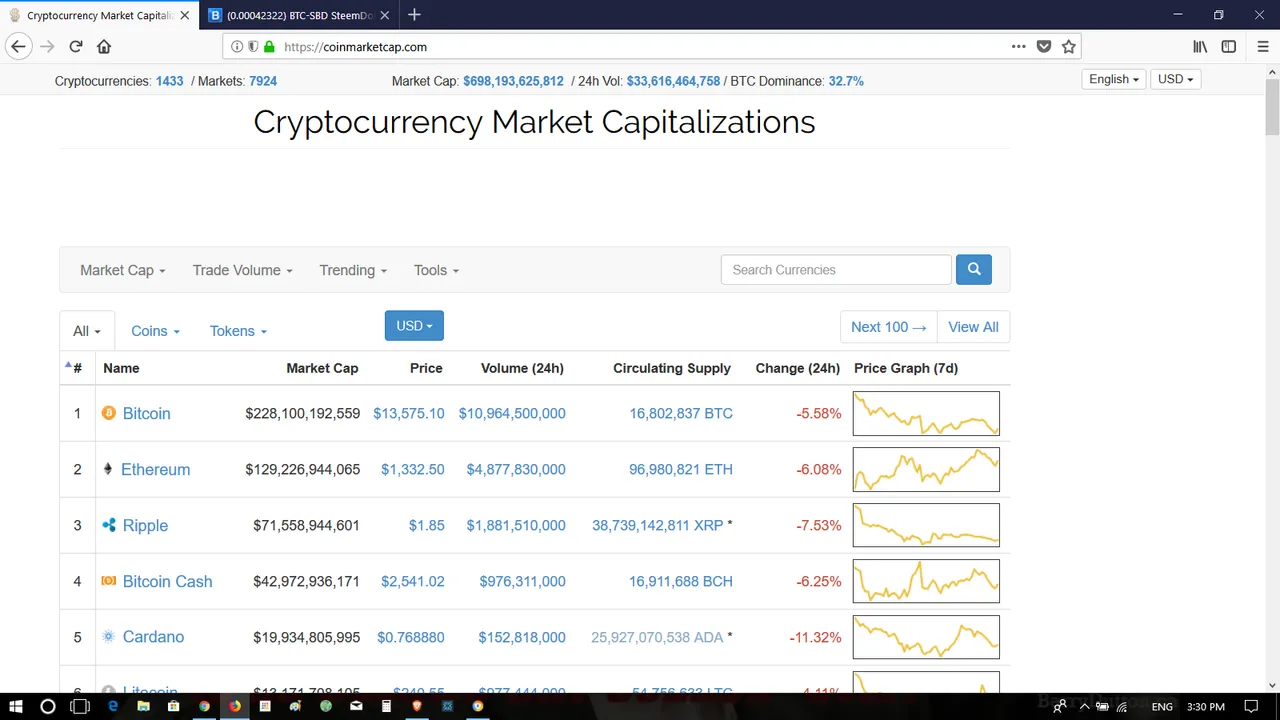Image resolution: width=1280 pixels, height=720 pixels.
Task: Open the Cardano name link
Action: 153,637
